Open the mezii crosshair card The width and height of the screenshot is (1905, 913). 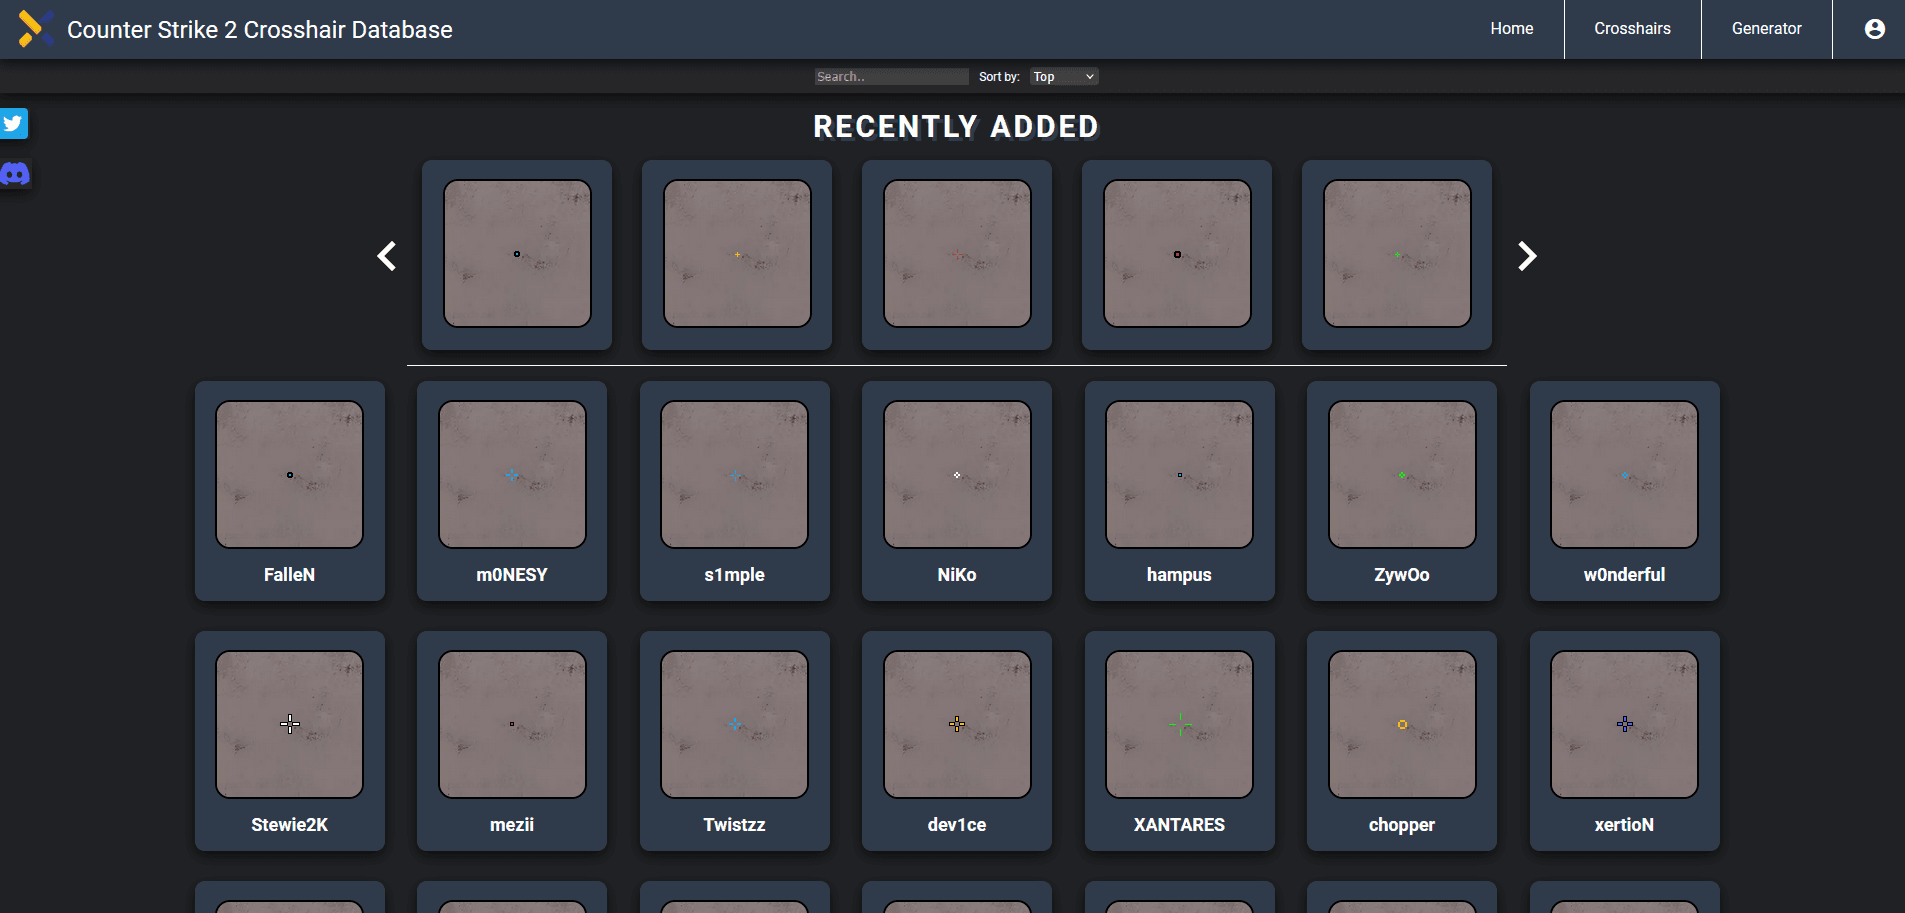tap(512, 741)
